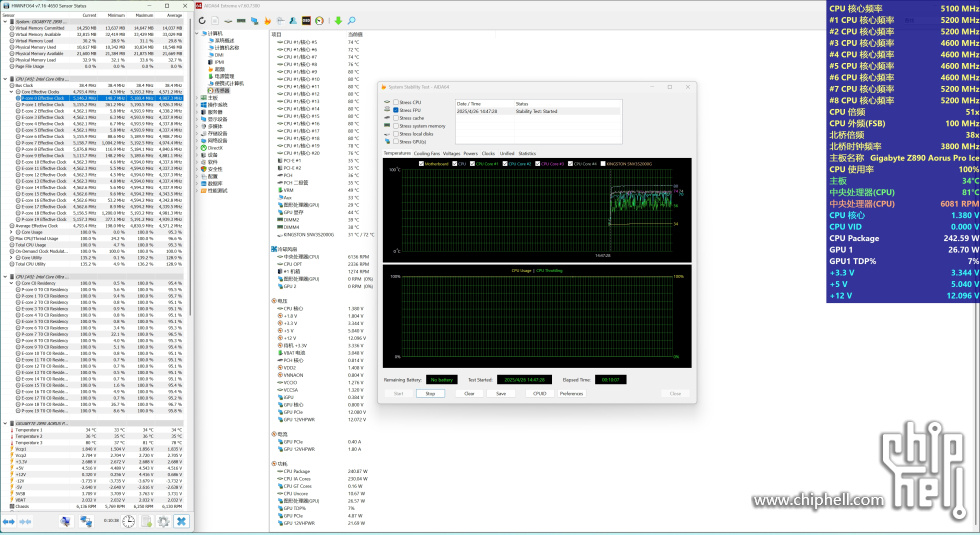Click HWiNFO clock reset icon
This screenshot has height=535, width=980.
click(x=129, y=521)
